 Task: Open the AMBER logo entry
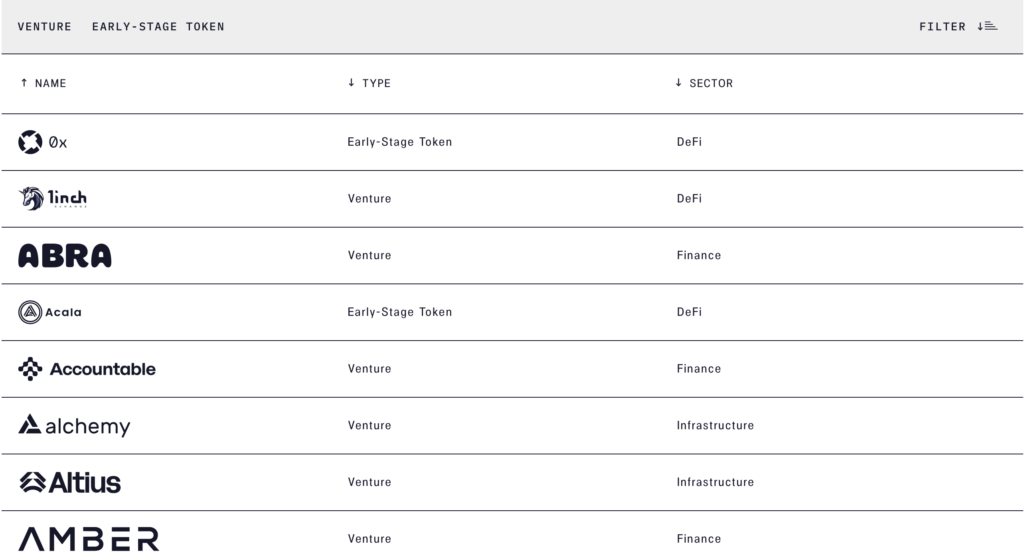(88, 539)
